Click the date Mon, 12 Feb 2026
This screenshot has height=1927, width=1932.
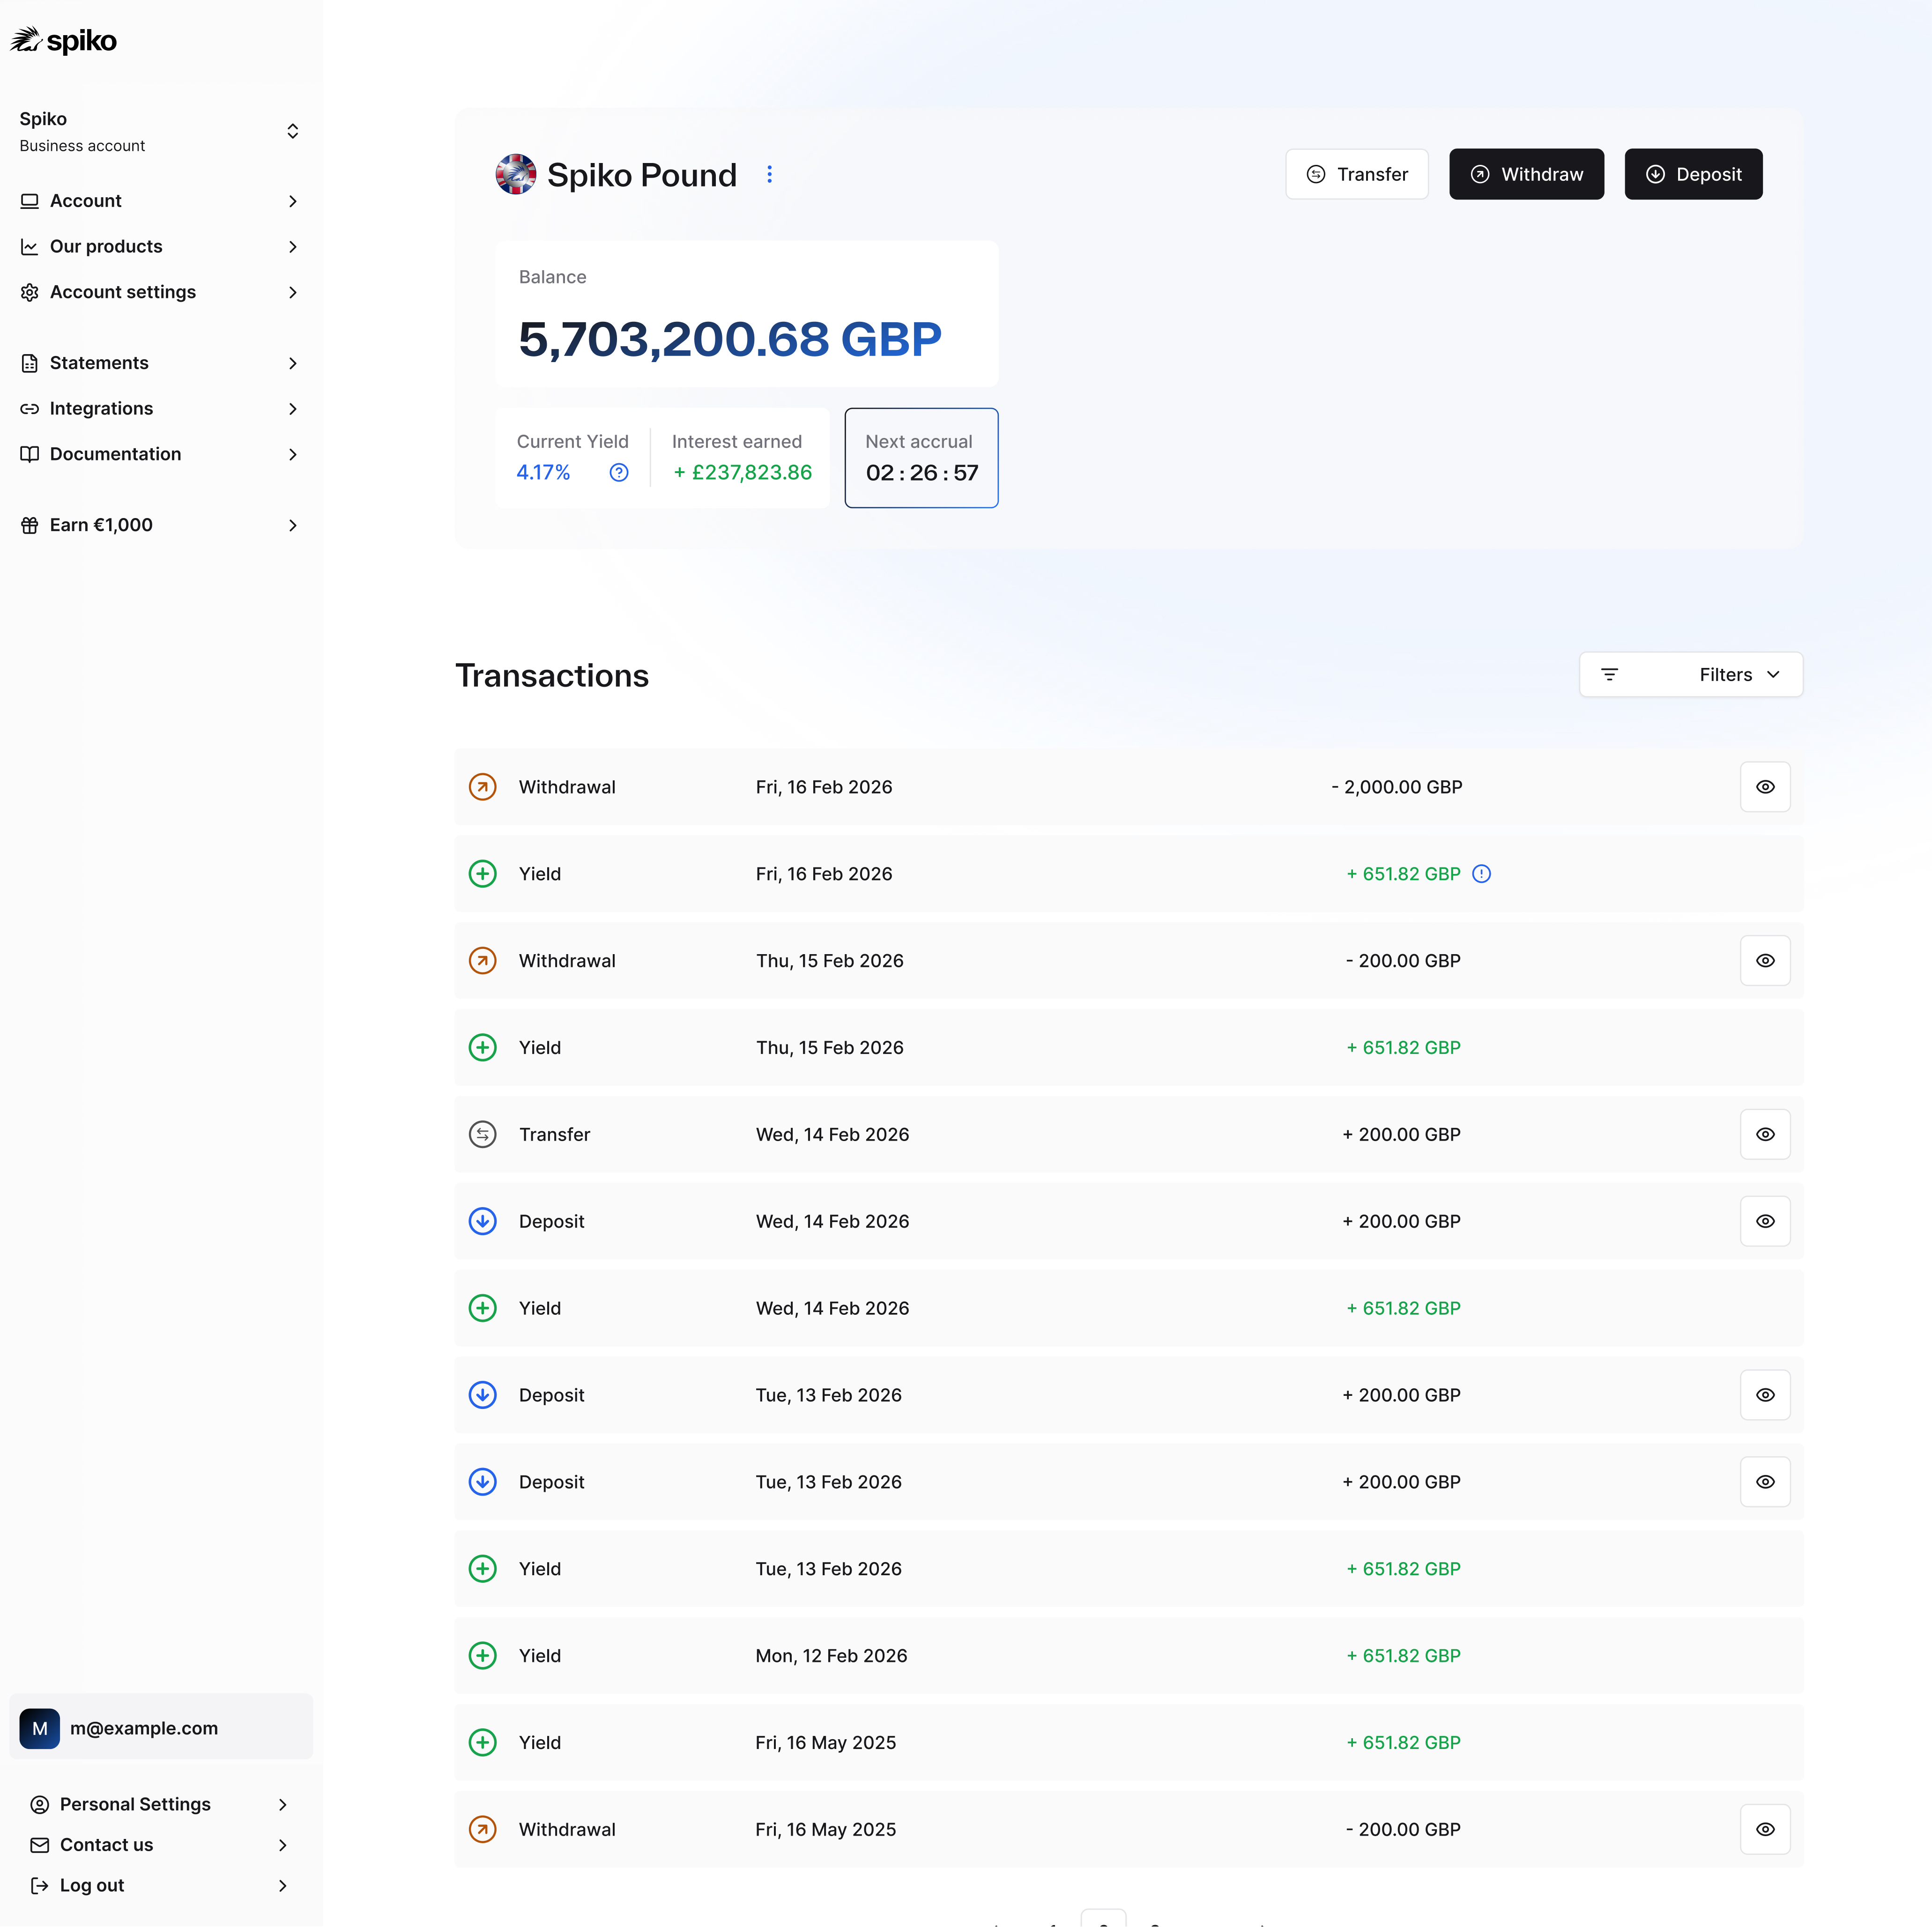point(831,1656)
